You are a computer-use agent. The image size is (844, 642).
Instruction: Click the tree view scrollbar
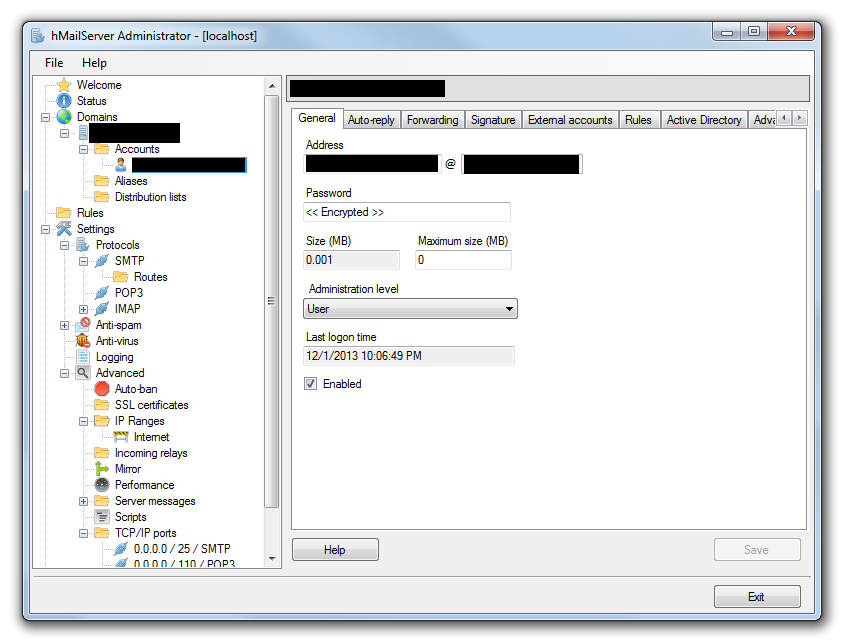(270, 300)
